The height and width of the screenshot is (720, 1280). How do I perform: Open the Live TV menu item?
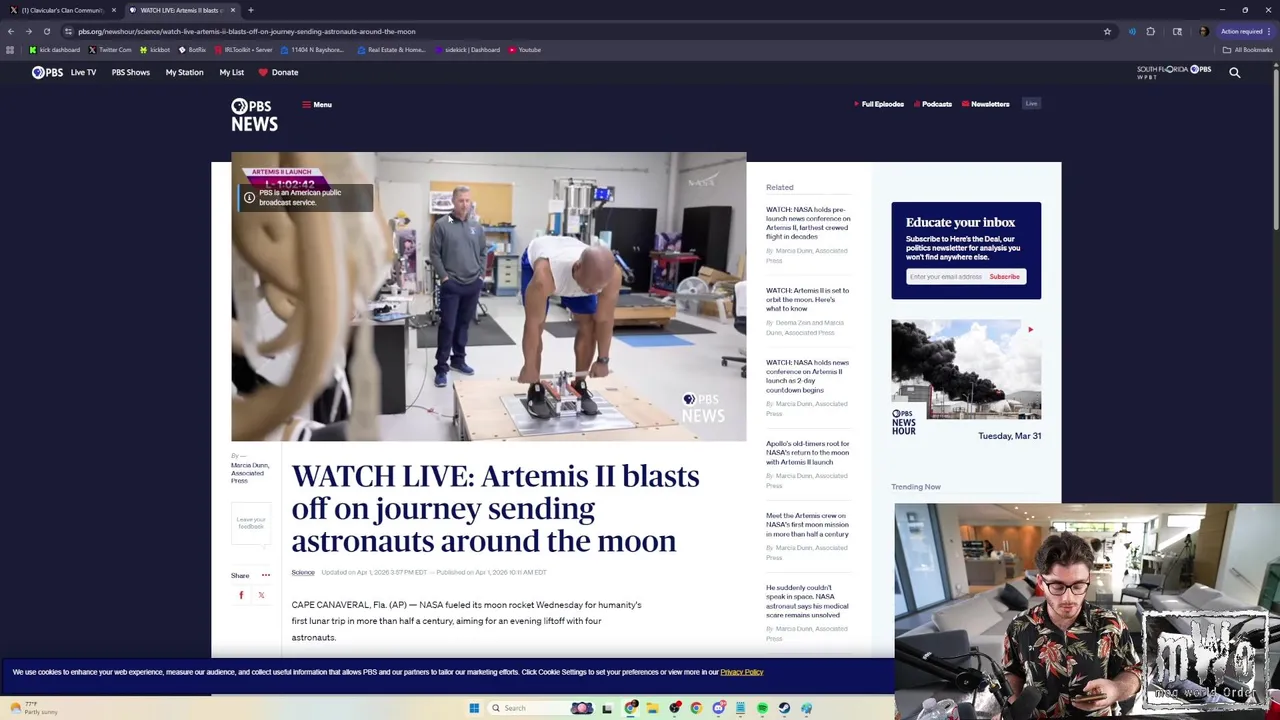click(83, 72)
